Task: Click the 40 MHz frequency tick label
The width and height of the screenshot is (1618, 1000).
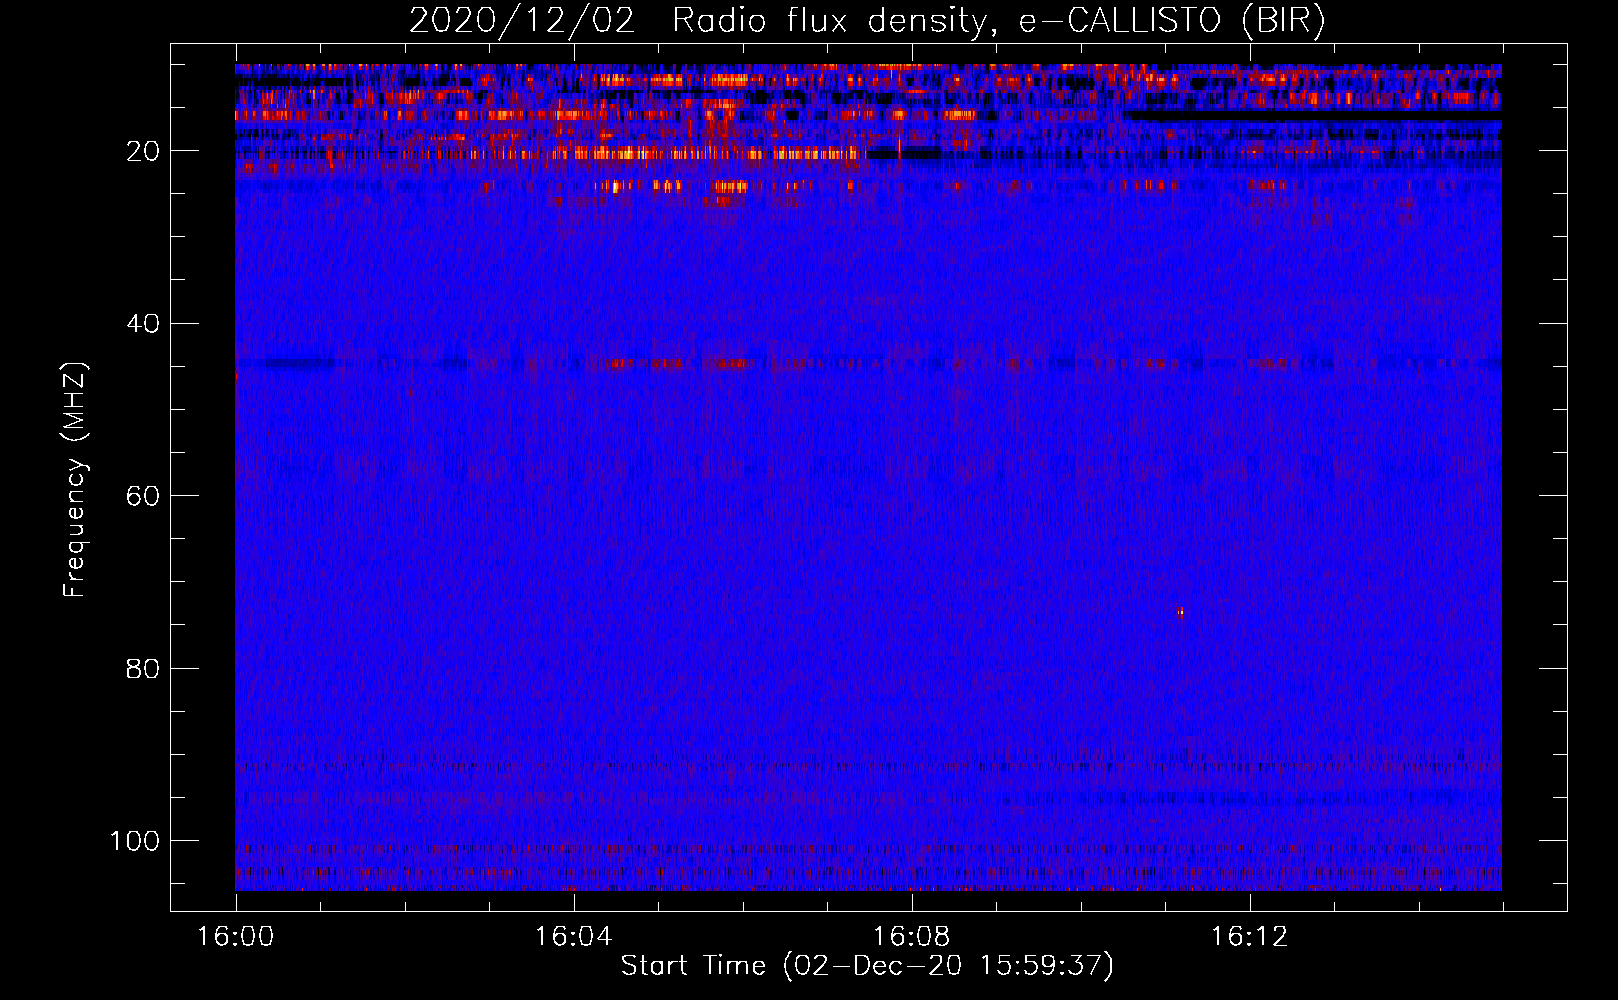Action: [144, 323]
